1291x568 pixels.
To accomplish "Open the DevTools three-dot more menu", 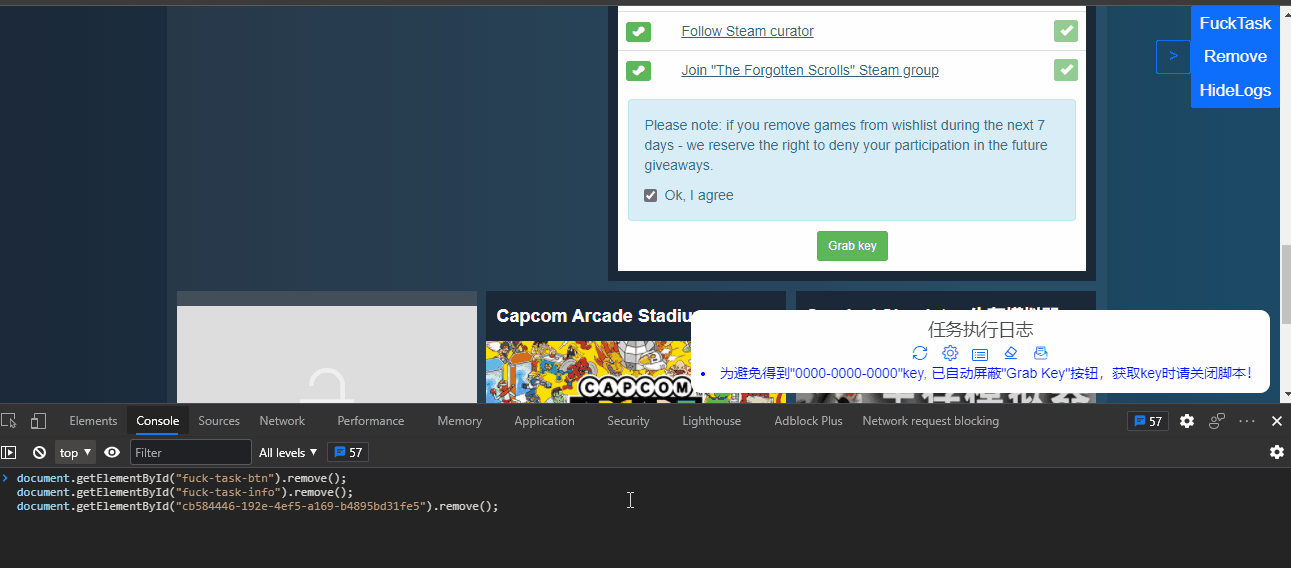I will 1247,421.
